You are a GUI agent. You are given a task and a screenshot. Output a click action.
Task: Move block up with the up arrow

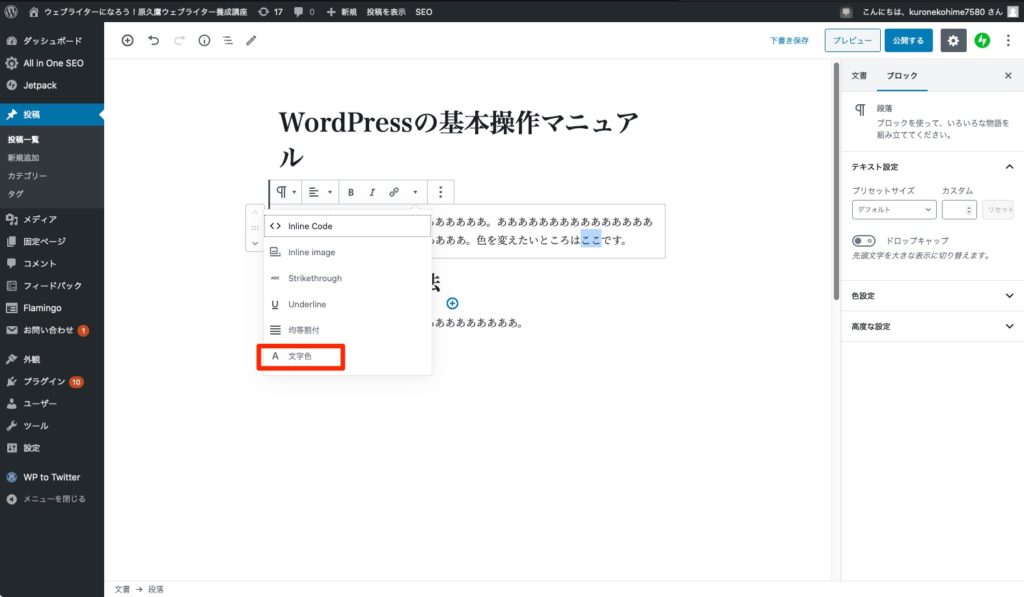point(255,212)
